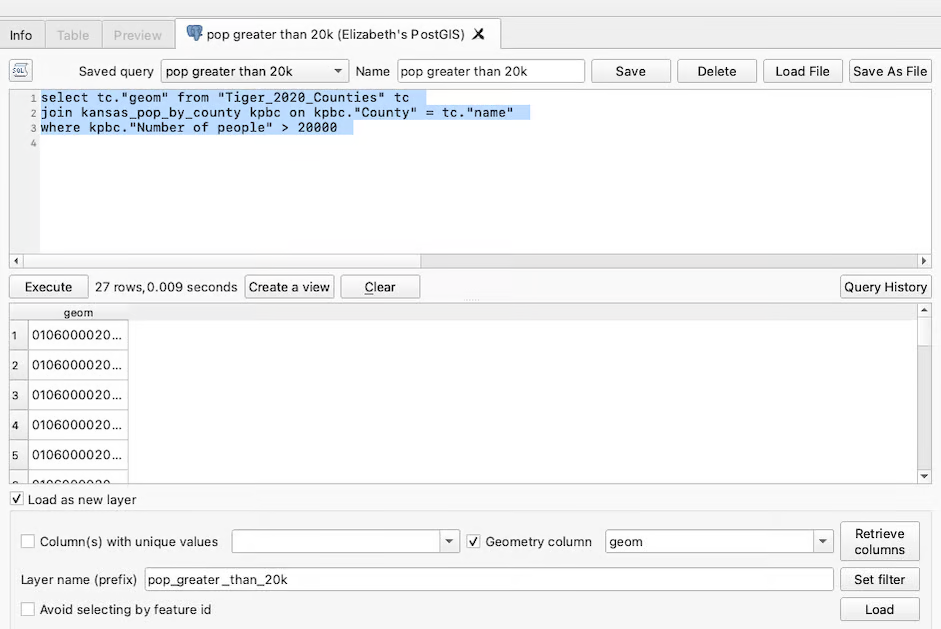Click Create a view button
The height and width of the screenshot is (629, 941).
pos(289,287)
